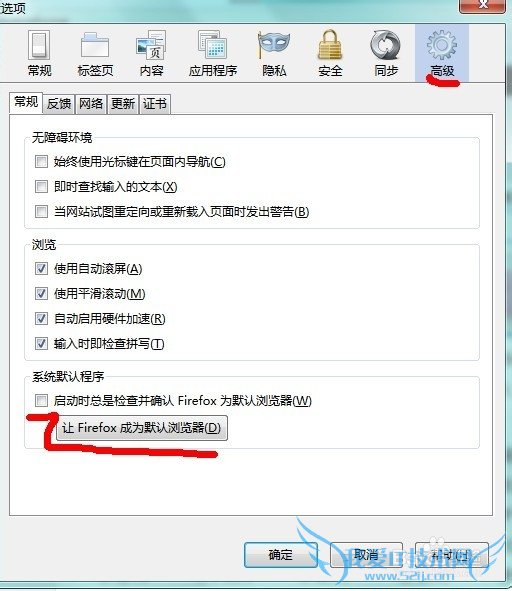Open the 安全 Security padlock icon panel

coord(330,54)
